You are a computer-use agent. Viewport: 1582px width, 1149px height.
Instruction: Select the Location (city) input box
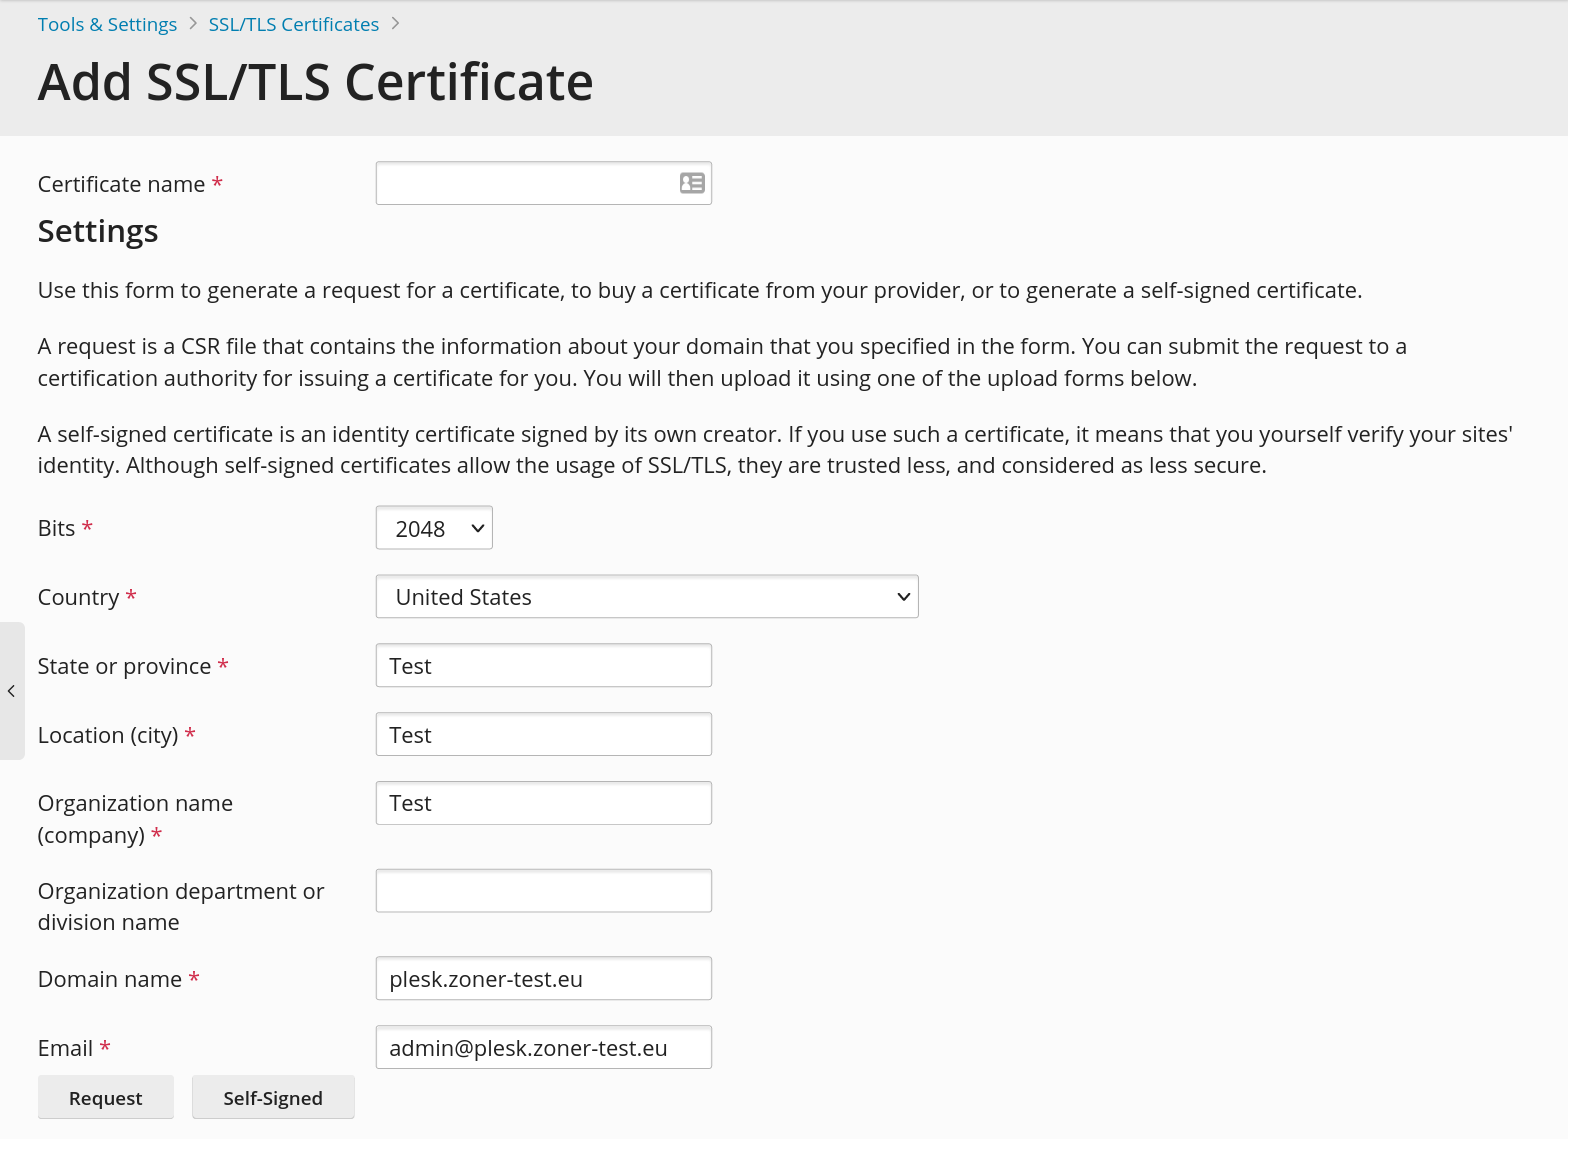(x=543, y=735)
